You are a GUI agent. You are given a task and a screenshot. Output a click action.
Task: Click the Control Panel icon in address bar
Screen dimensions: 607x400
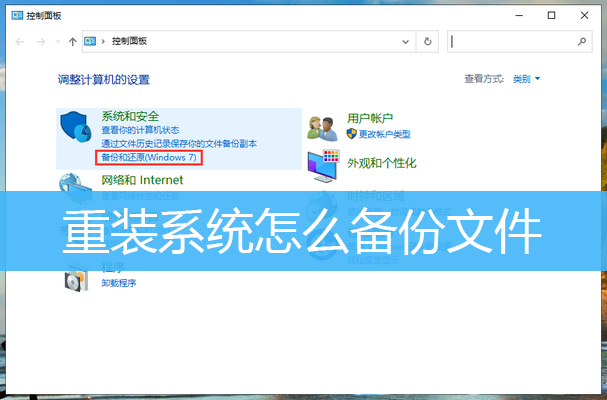point(90,41)
